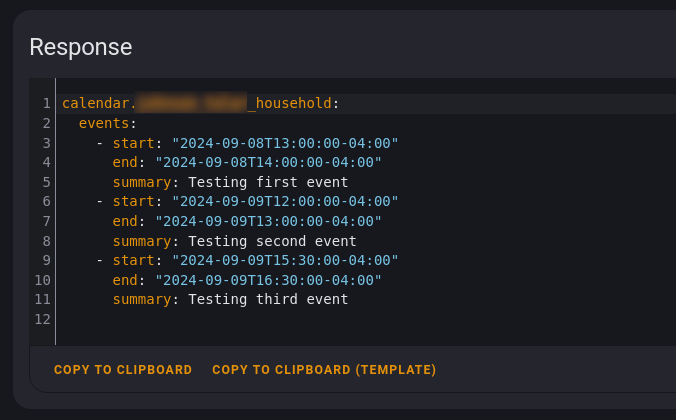Click line number 2 in gutter
The image size is (676, 420).
coord(46,123)
